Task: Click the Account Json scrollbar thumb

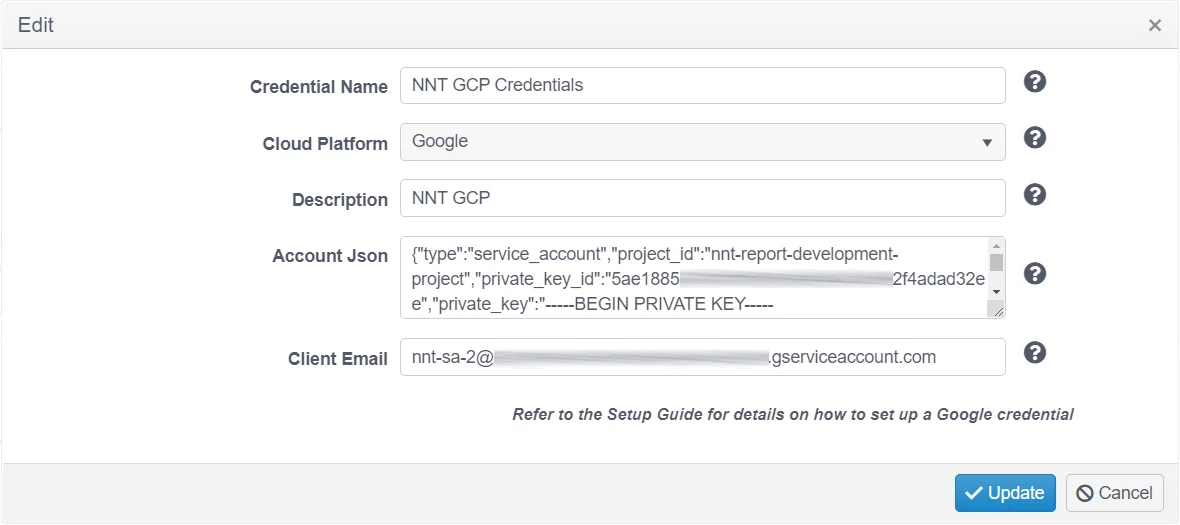Action: [x=996, y=262]
